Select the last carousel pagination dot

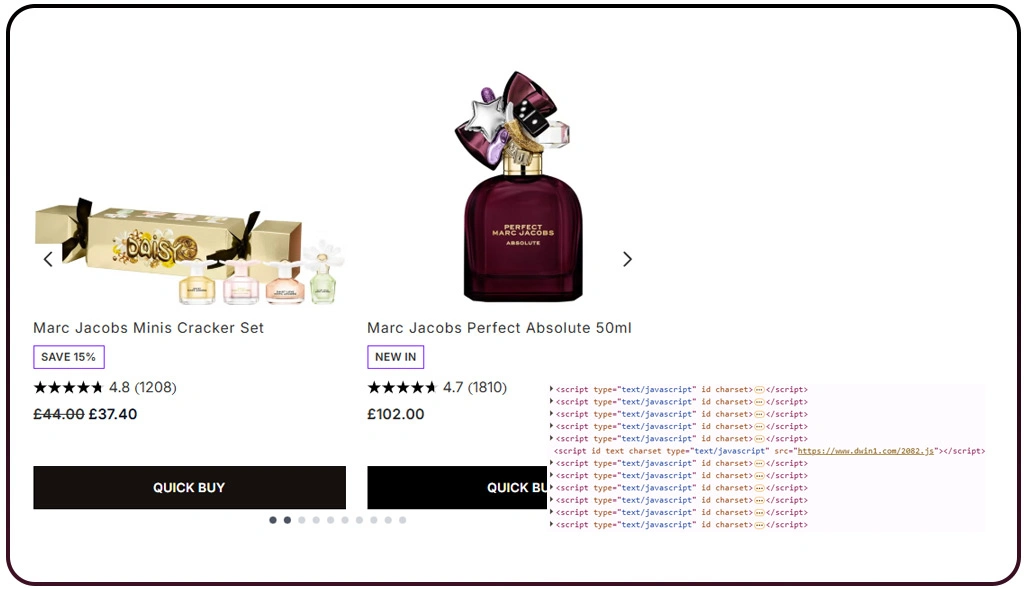(x=402, y=520)
